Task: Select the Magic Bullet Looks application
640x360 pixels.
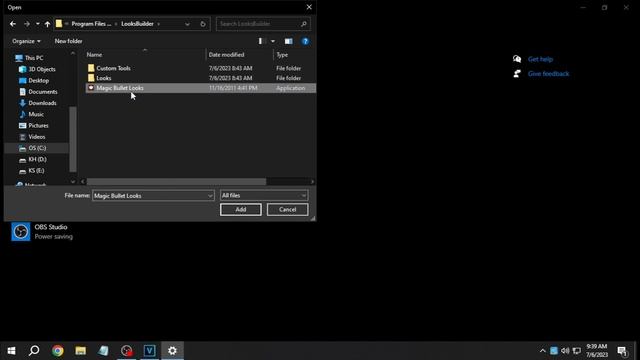Action: point(200,88)
